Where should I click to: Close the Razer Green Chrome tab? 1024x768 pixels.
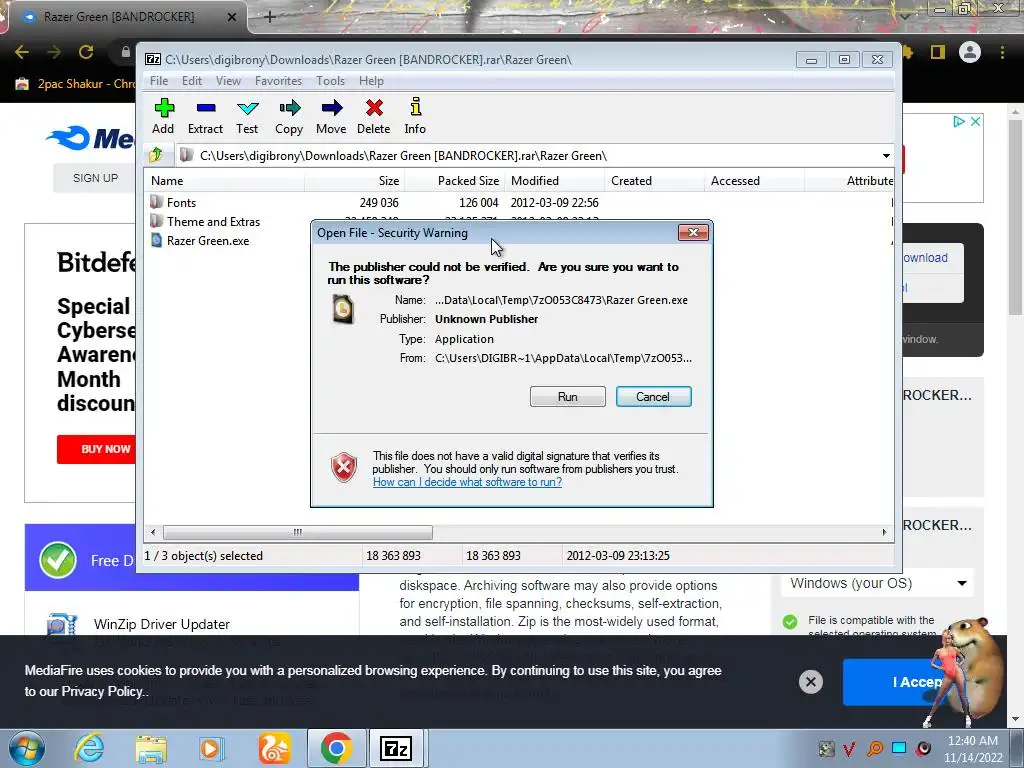231,17
